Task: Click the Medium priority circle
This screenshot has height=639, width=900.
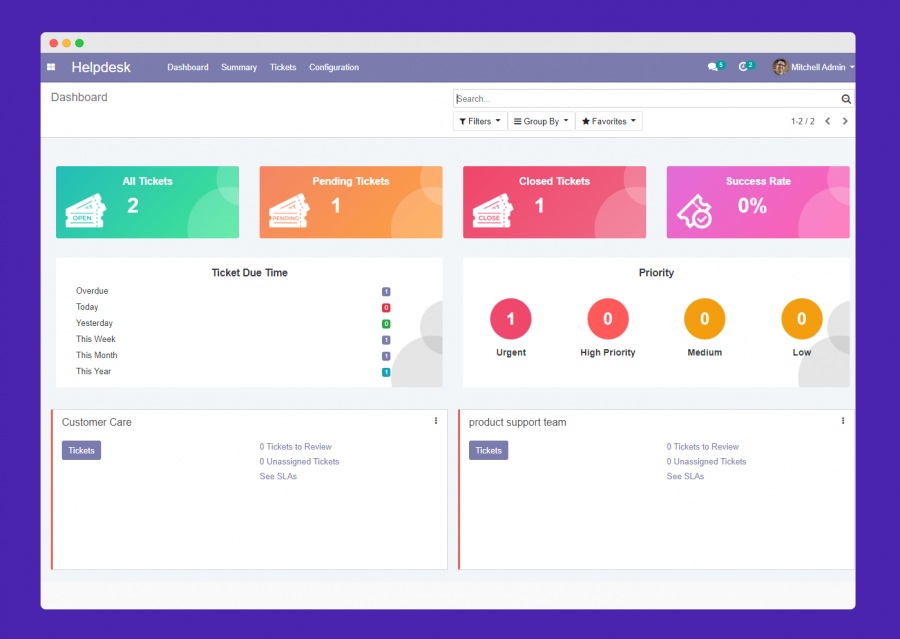Action: (705, 319)
